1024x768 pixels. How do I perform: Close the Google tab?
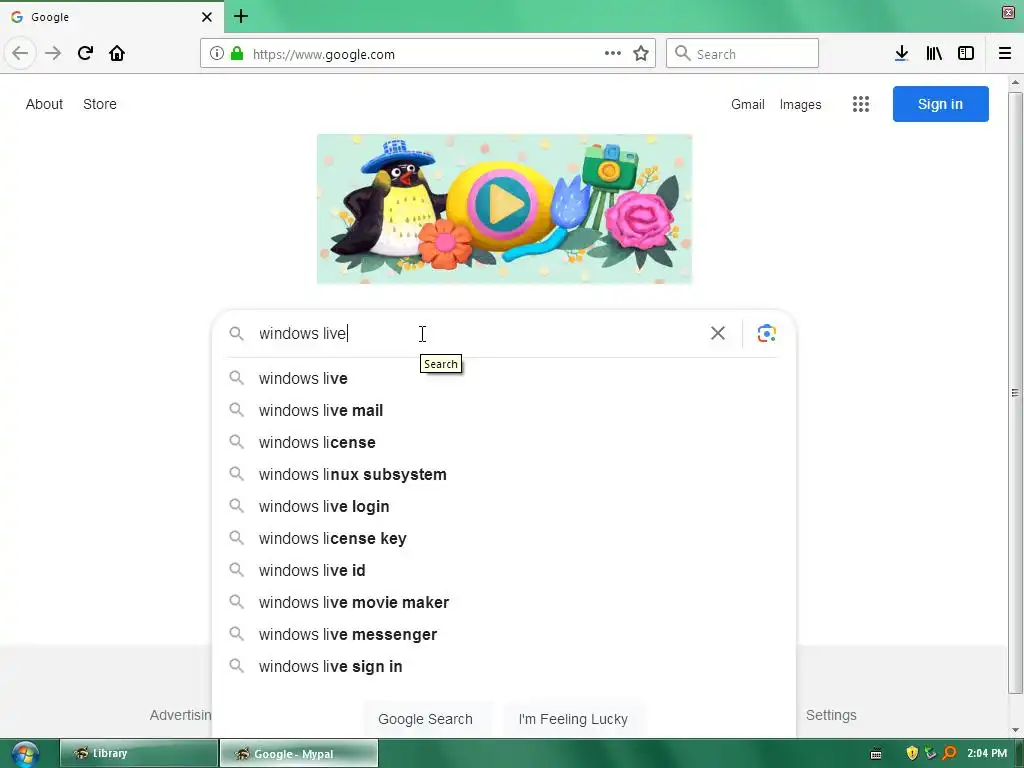tap(207, 17)
